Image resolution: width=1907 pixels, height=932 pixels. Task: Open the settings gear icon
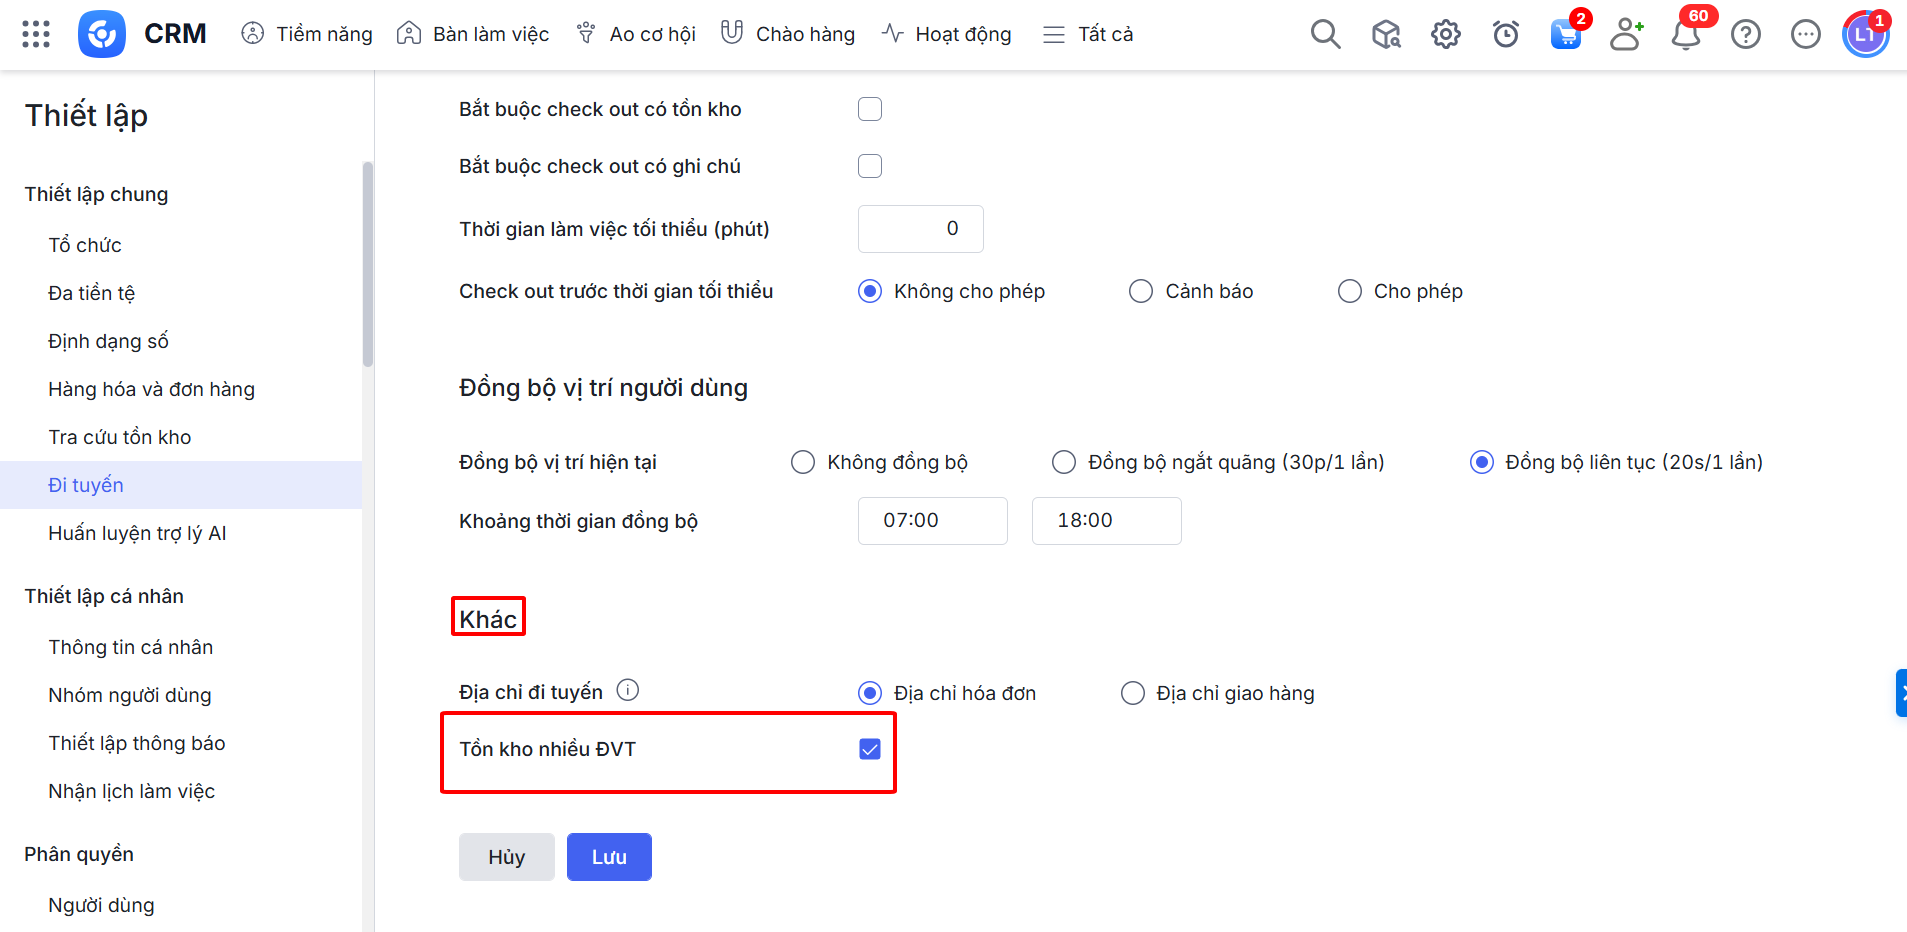(x=1445, y=35)
